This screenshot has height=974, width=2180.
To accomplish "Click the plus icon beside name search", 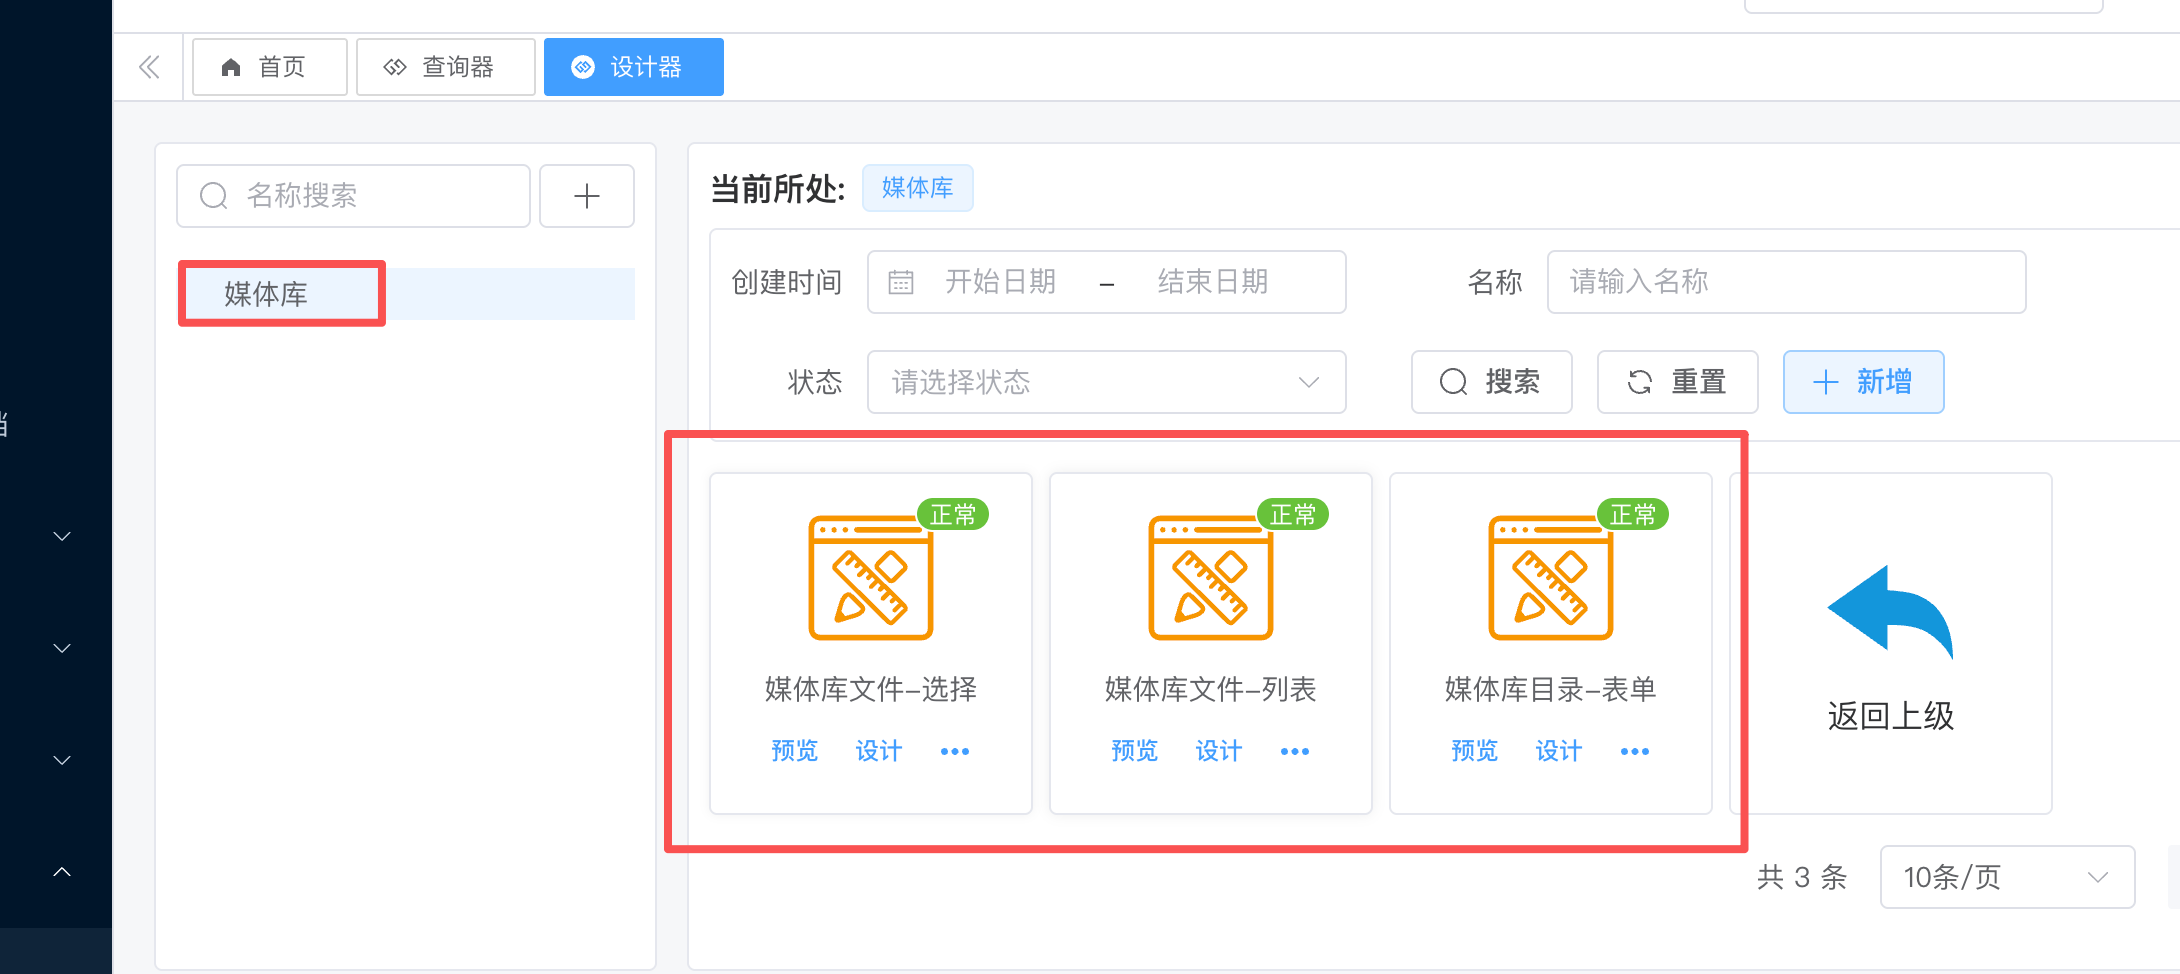I will (586, 196).
